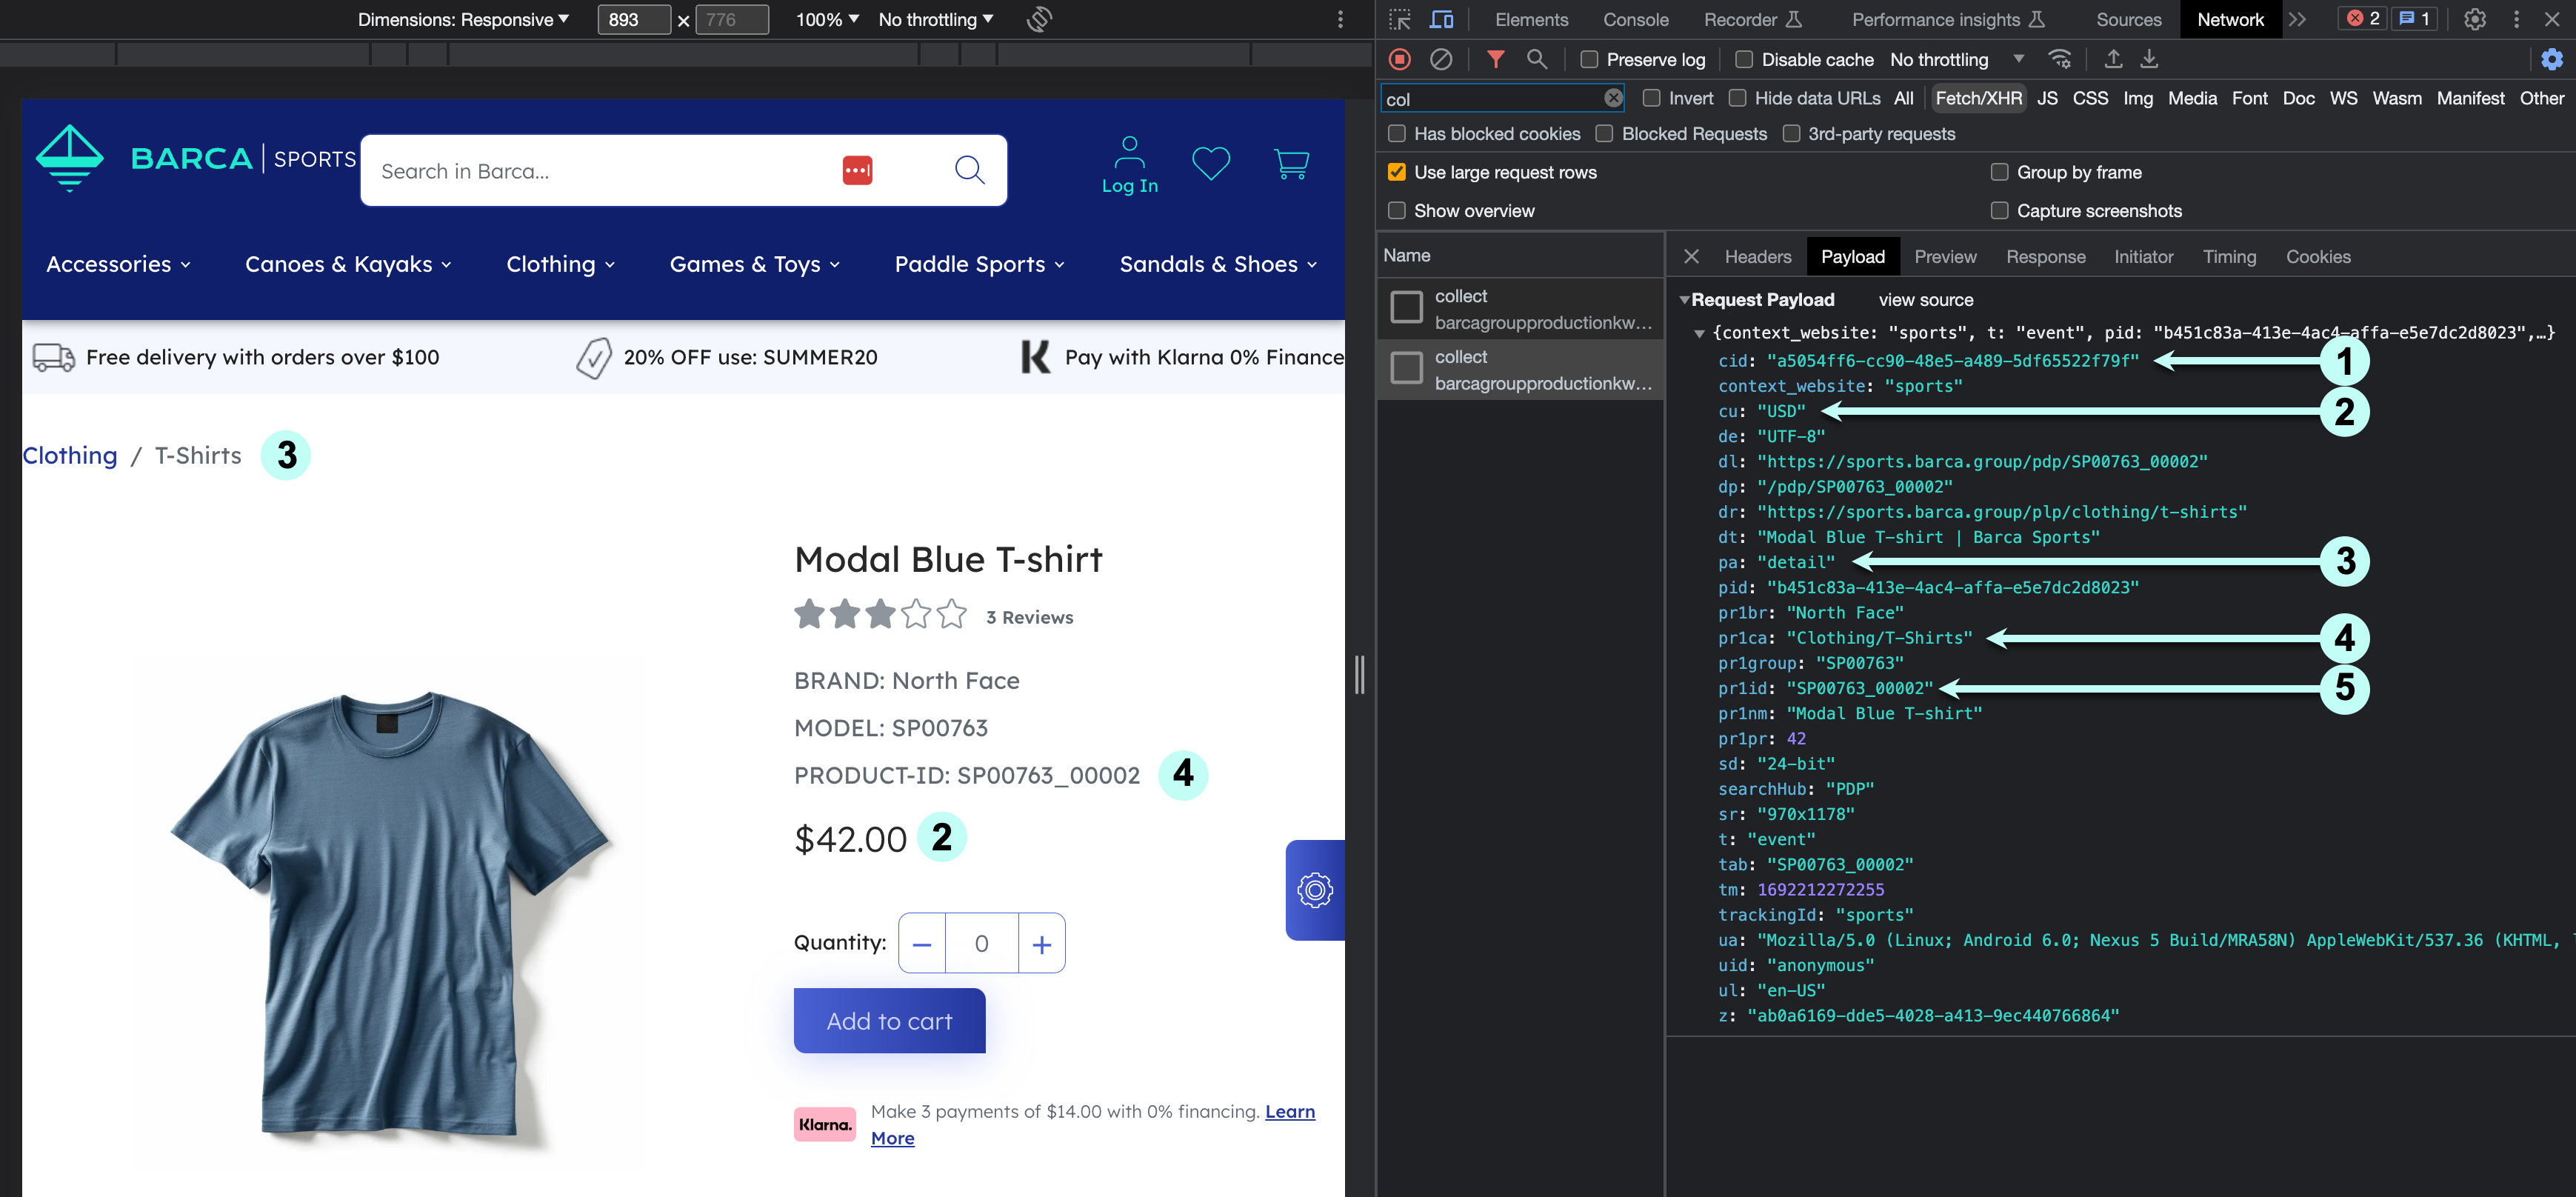Switch to the Elements tab
Viewport: 2576px width, 1197px height.
[1531, 19]
